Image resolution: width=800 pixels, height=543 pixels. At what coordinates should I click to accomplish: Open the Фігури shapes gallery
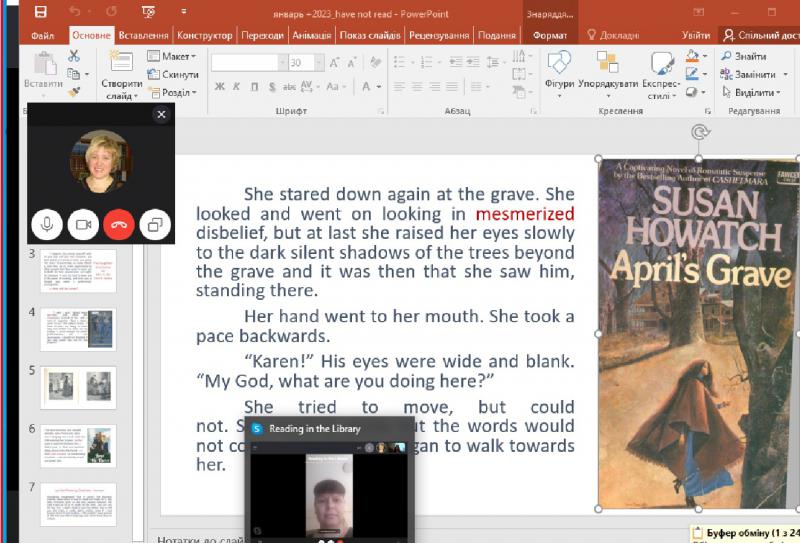tap(559, 74)
